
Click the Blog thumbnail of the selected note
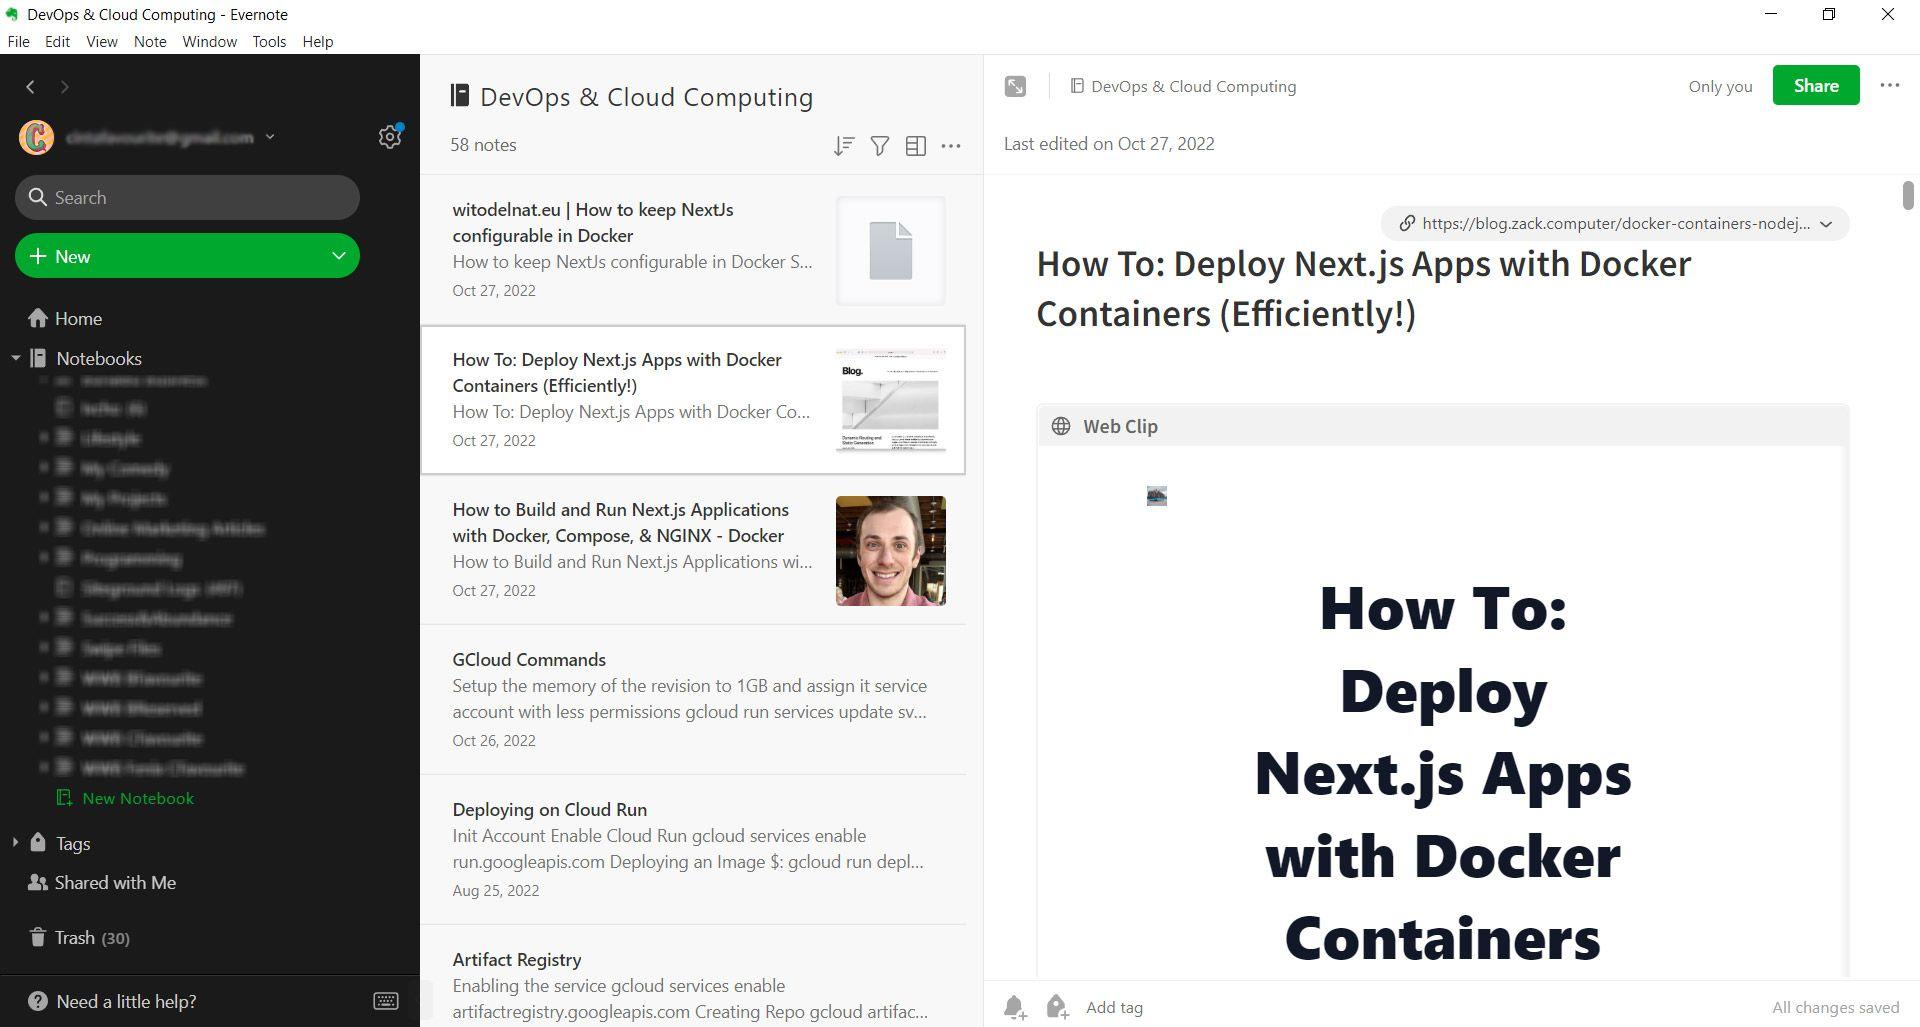(x=891, y=400)
